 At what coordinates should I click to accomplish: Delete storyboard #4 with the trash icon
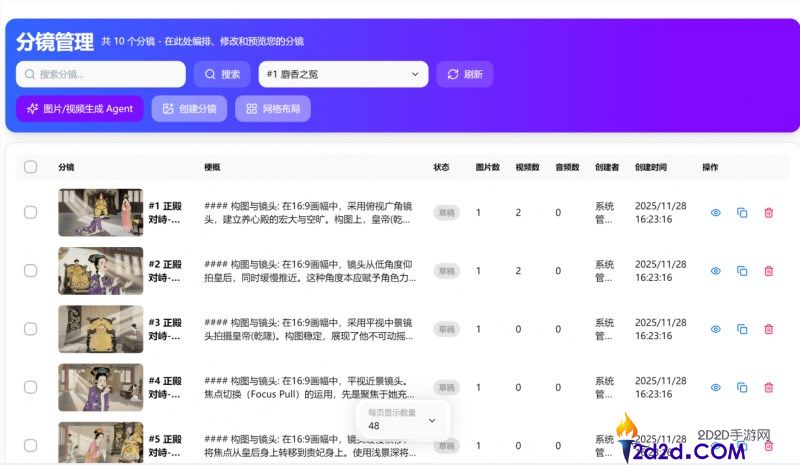(x=769, y=387)
